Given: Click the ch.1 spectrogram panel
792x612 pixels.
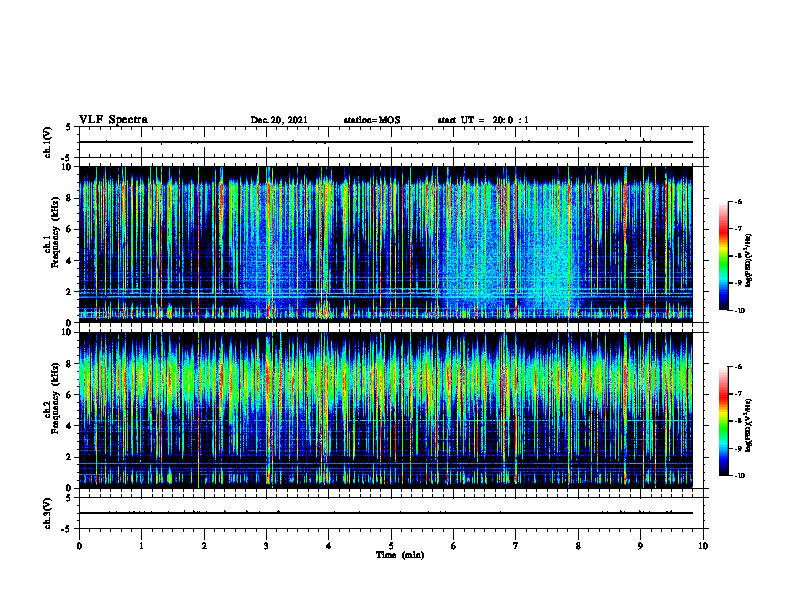Looking at the screenshot, I should coord(386,244).
